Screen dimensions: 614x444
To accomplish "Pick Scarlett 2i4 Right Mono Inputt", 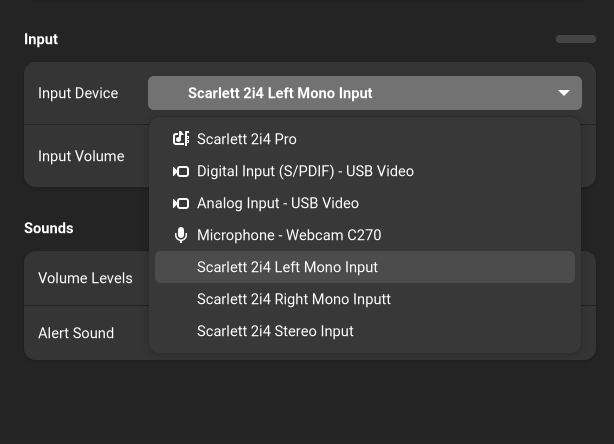I will (365, 299).
